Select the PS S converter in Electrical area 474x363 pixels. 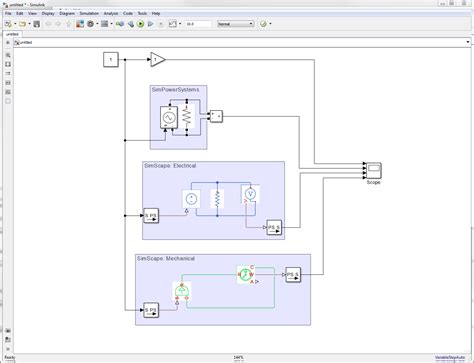tap(274, 227)
